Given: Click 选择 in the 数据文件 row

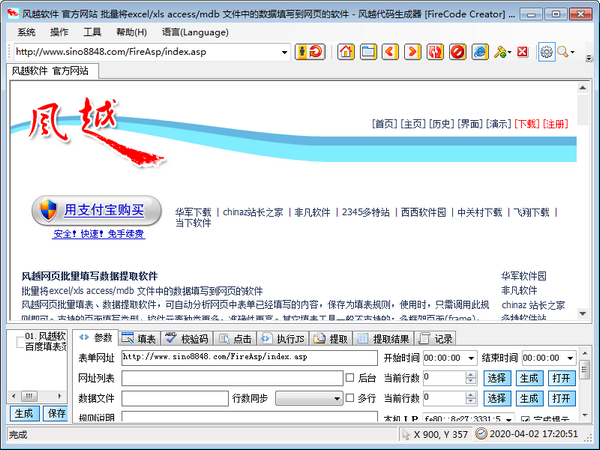Looking at the screenshot, I should pos(497,398).
